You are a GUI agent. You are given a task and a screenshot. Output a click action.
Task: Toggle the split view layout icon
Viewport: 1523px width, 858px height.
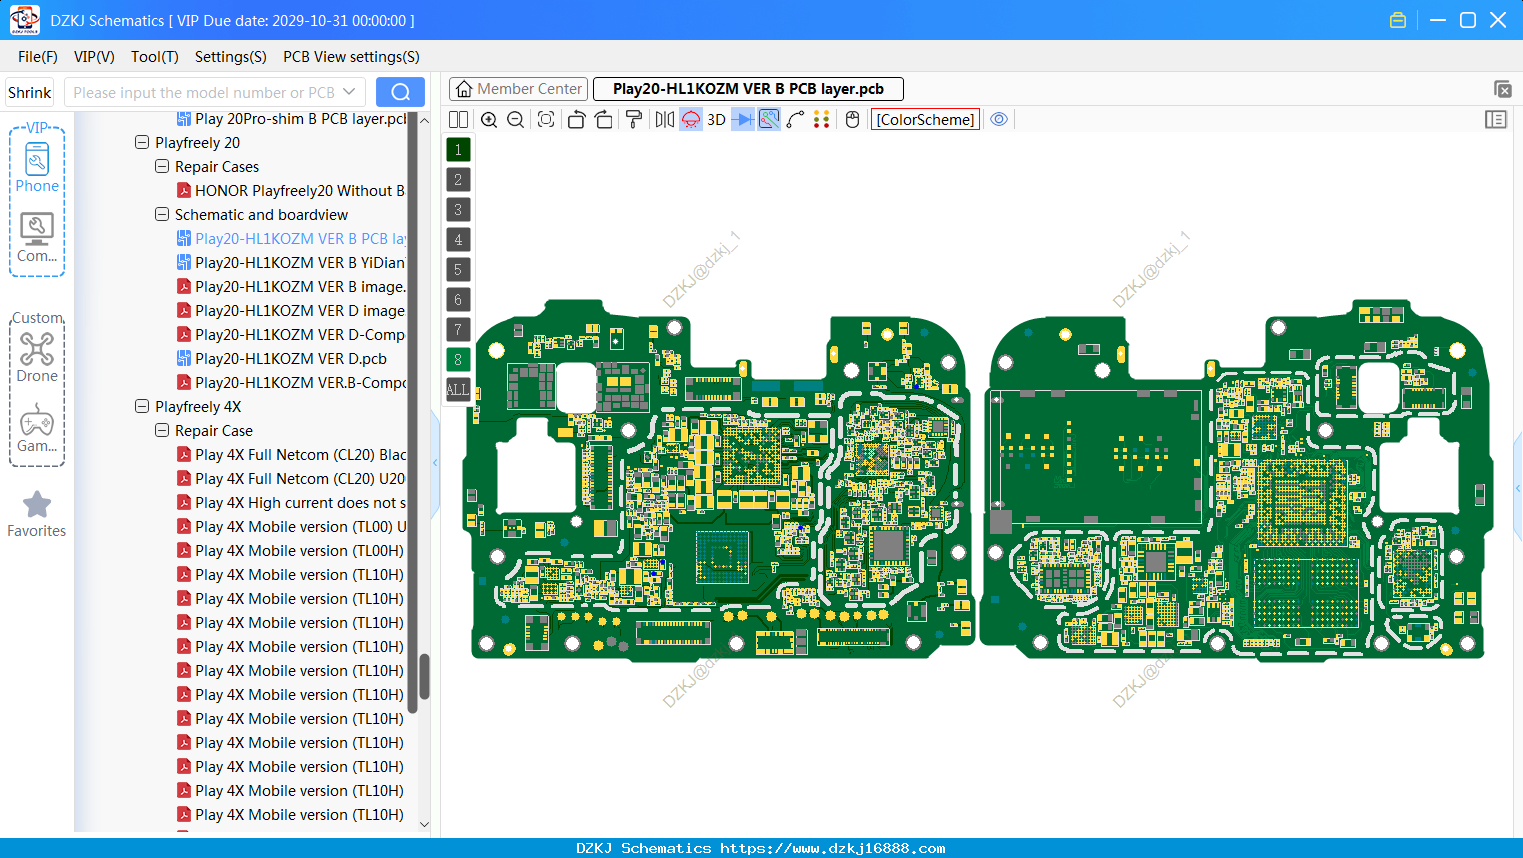pyautogui.click(x=458, y=120)
